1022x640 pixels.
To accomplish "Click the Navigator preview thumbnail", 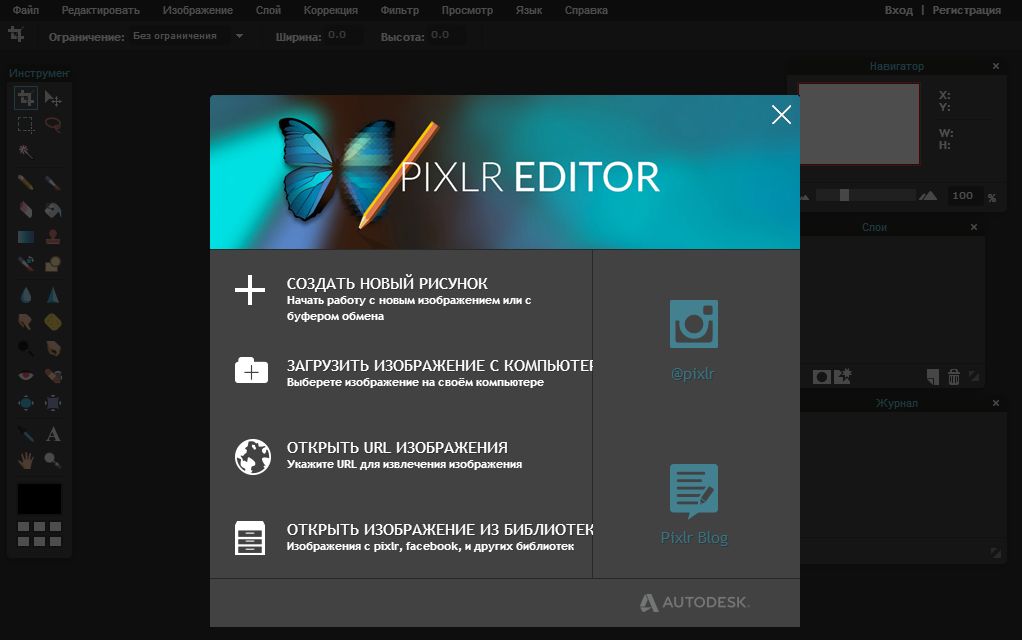I will point(858,123).
